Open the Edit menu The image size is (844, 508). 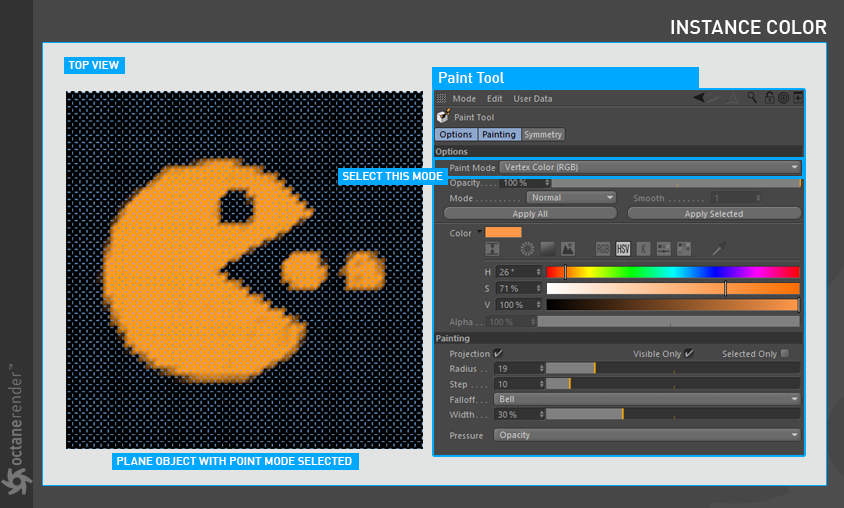point(494,98)
